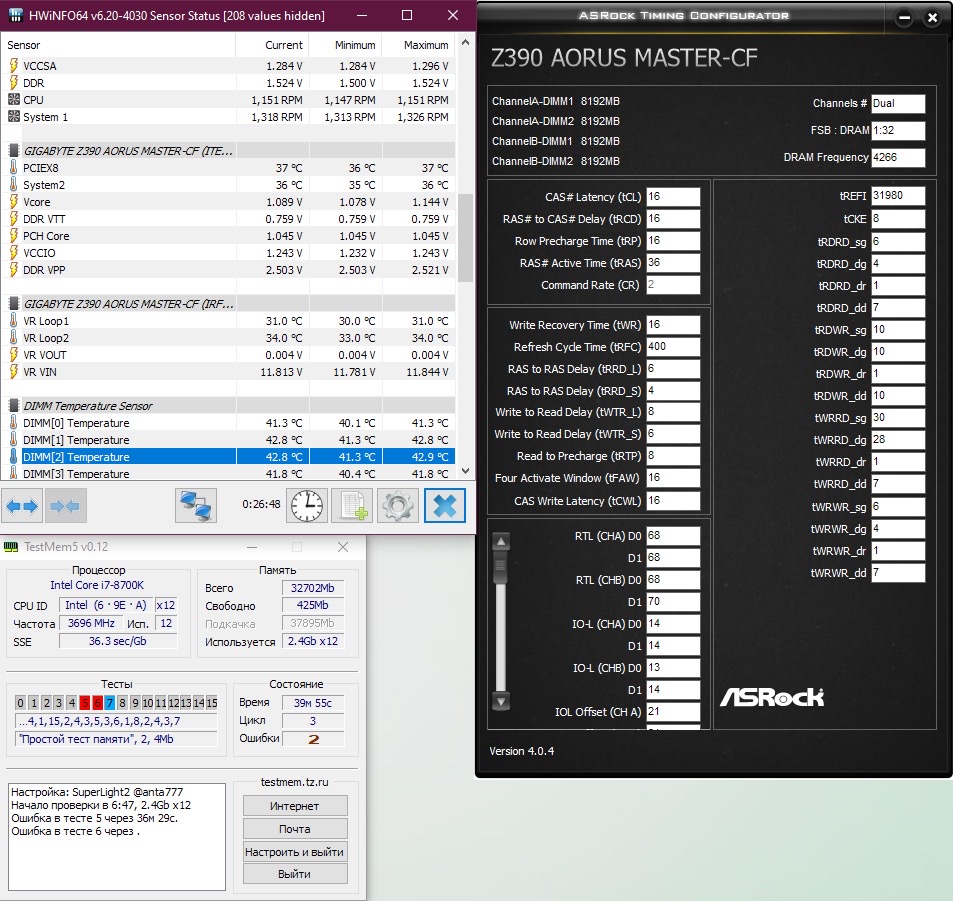Click the Всего 32702Mb value
Image resolution: width=953 pixels, height=901 pixels.
(313, 588)
